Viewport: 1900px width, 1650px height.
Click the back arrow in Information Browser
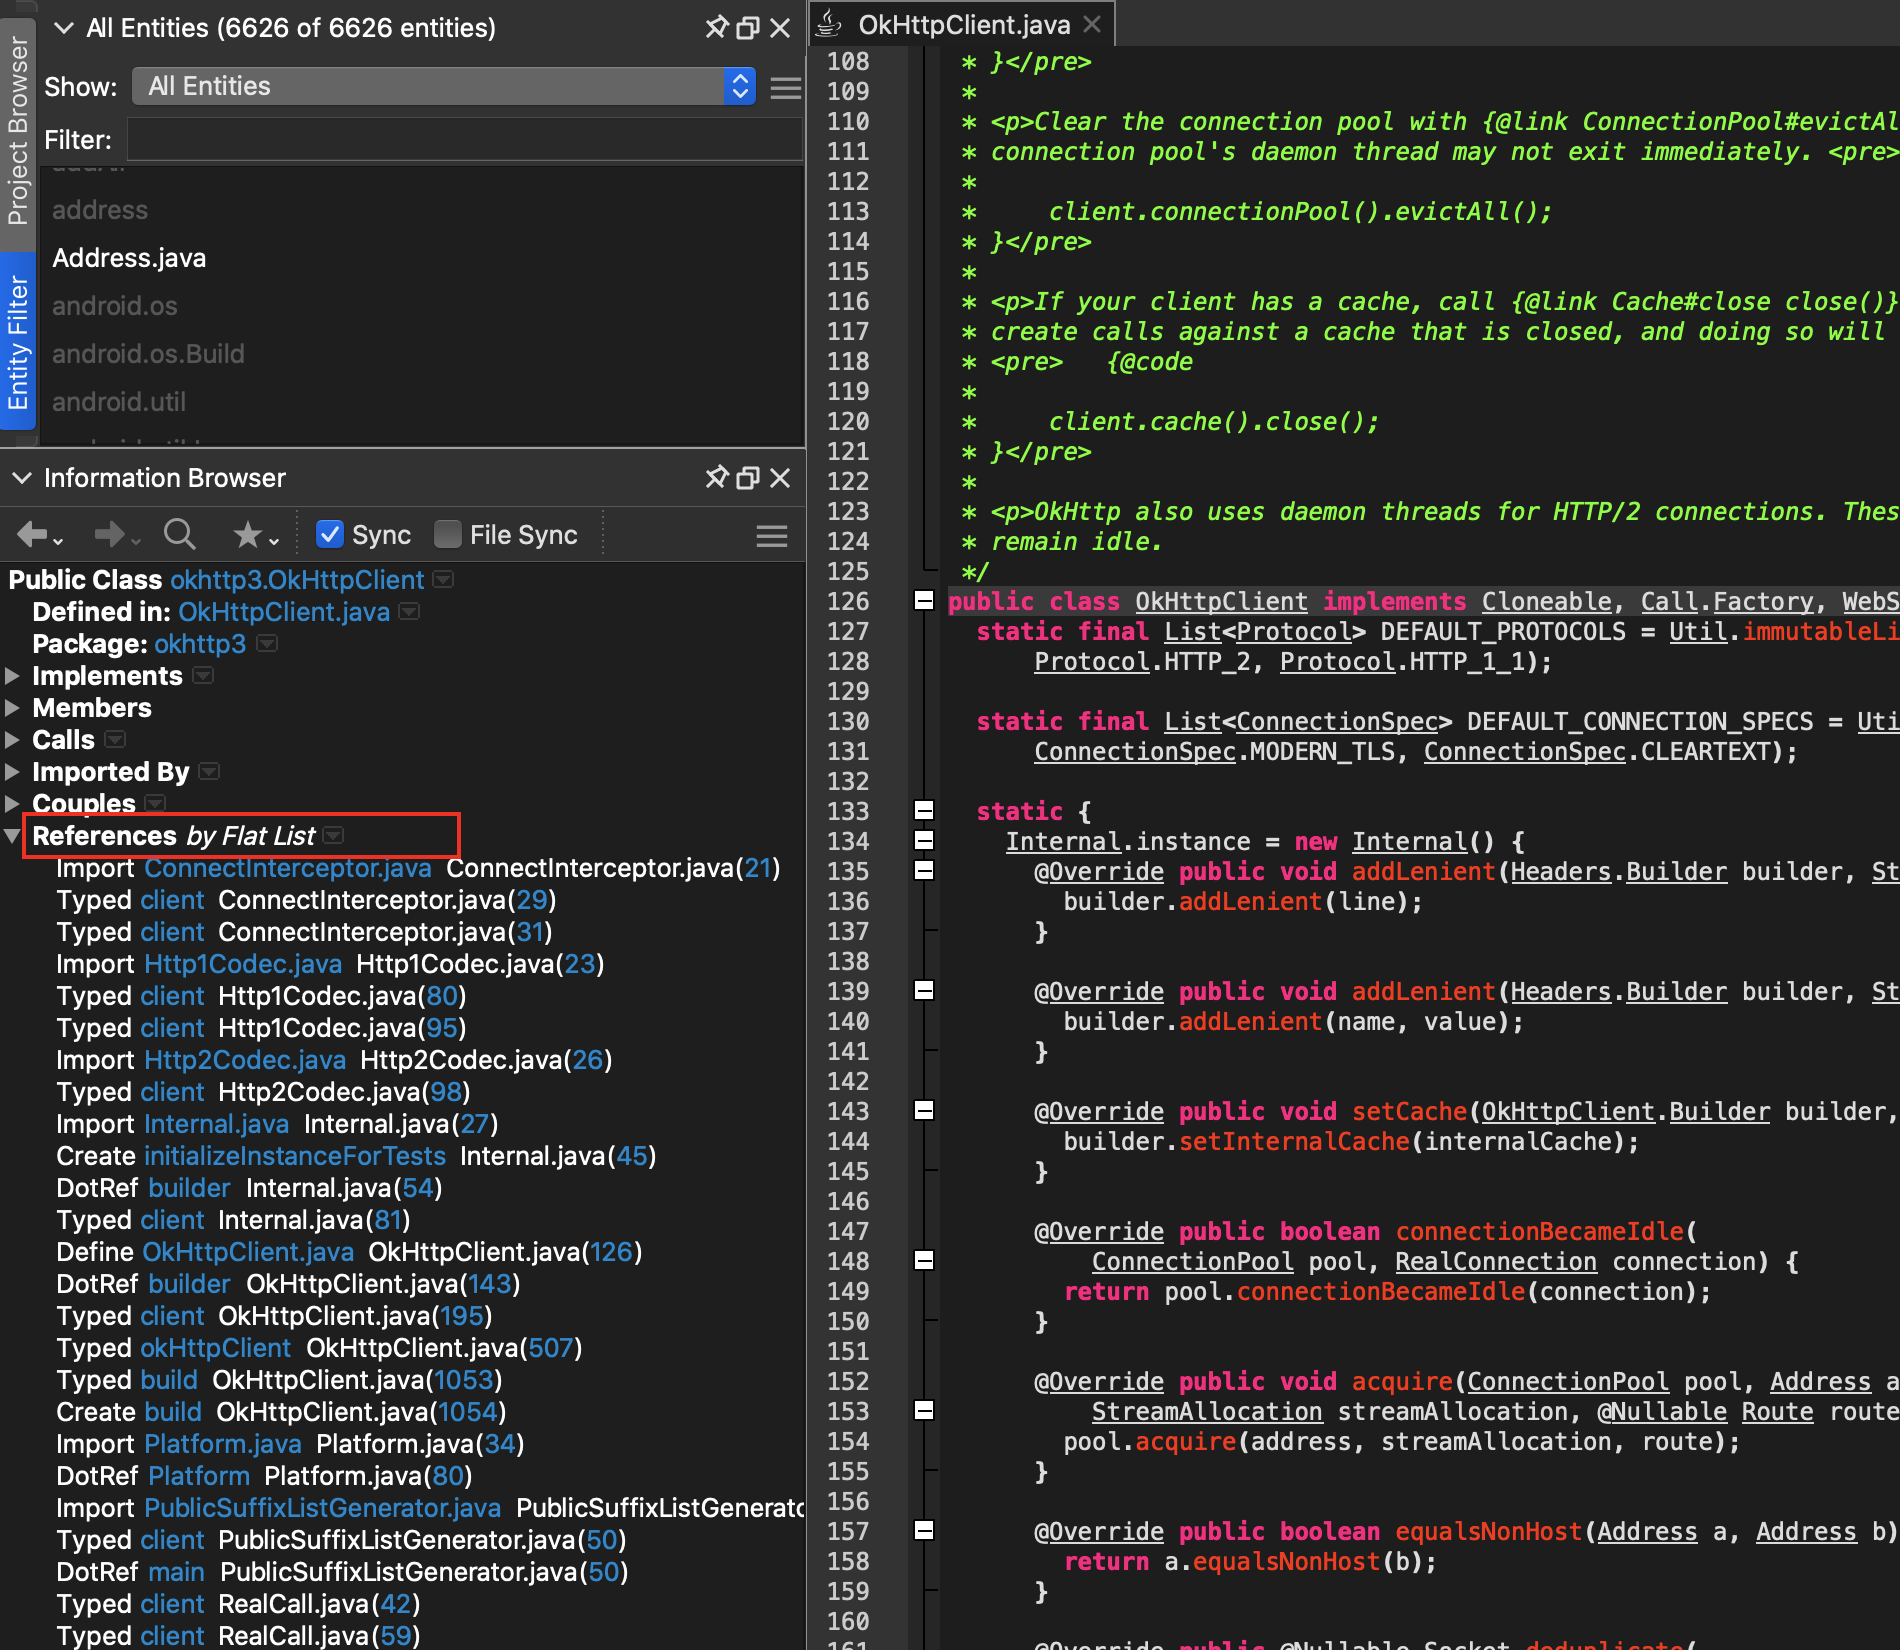coord(32,535)
